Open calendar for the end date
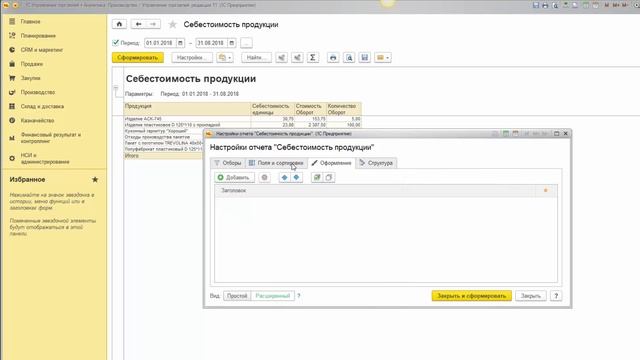 231,43
